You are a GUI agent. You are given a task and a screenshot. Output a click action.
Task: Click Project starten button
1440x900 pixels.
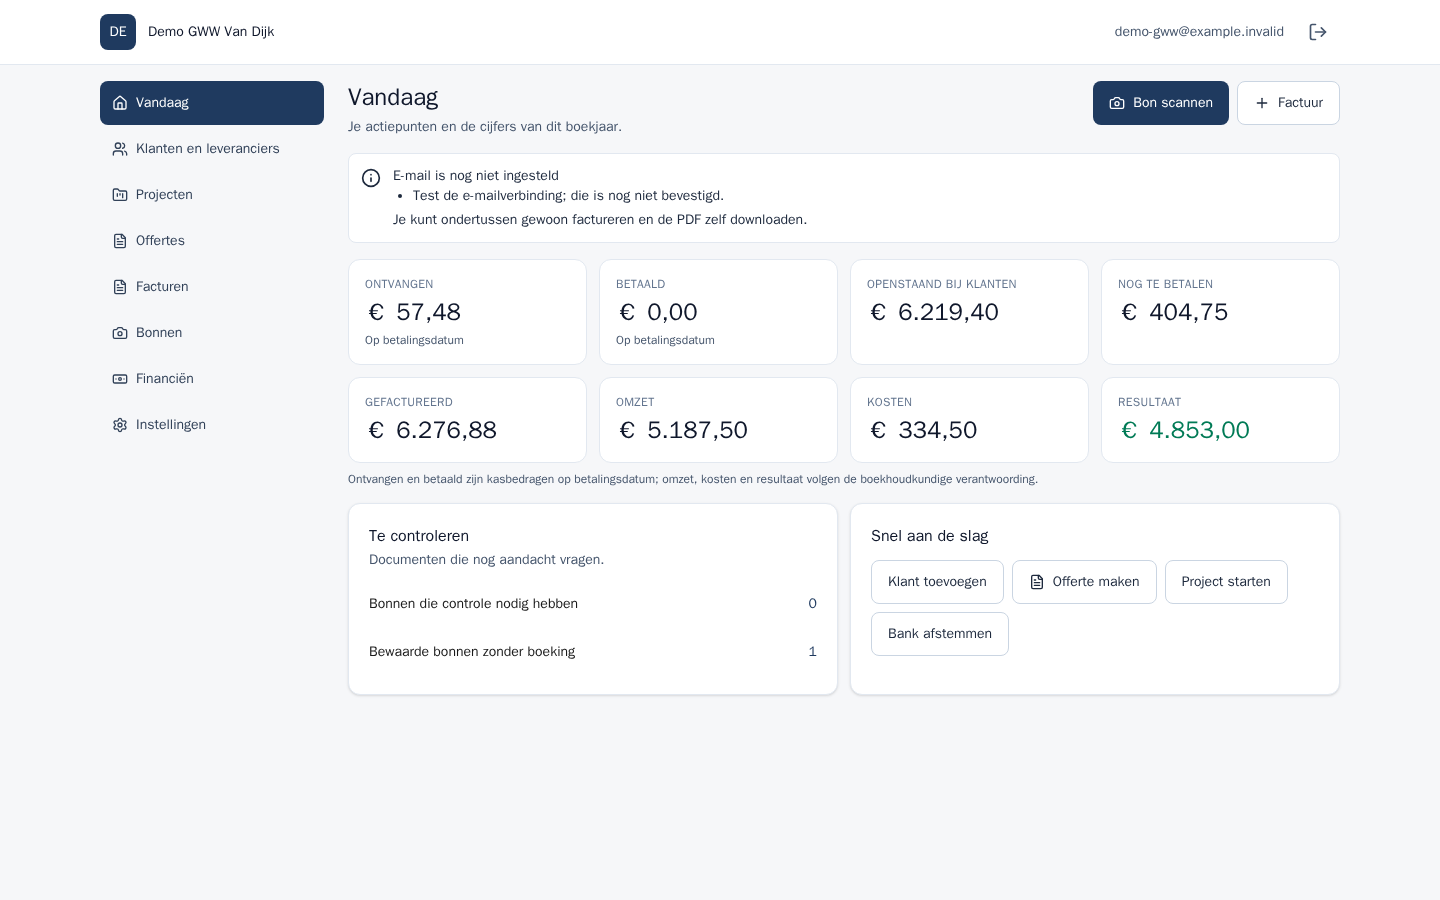click(1226, 582)
